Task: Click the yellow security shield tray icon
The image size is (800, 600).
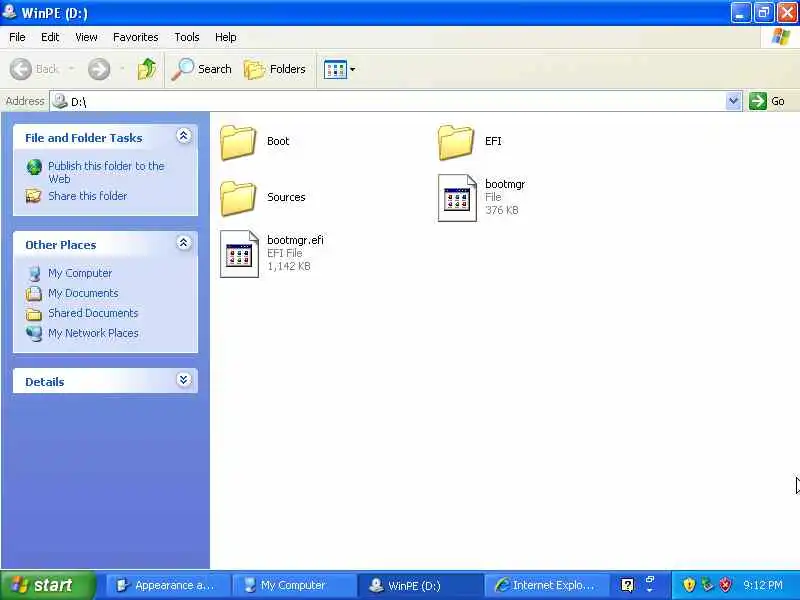Action: pos(689,584)
